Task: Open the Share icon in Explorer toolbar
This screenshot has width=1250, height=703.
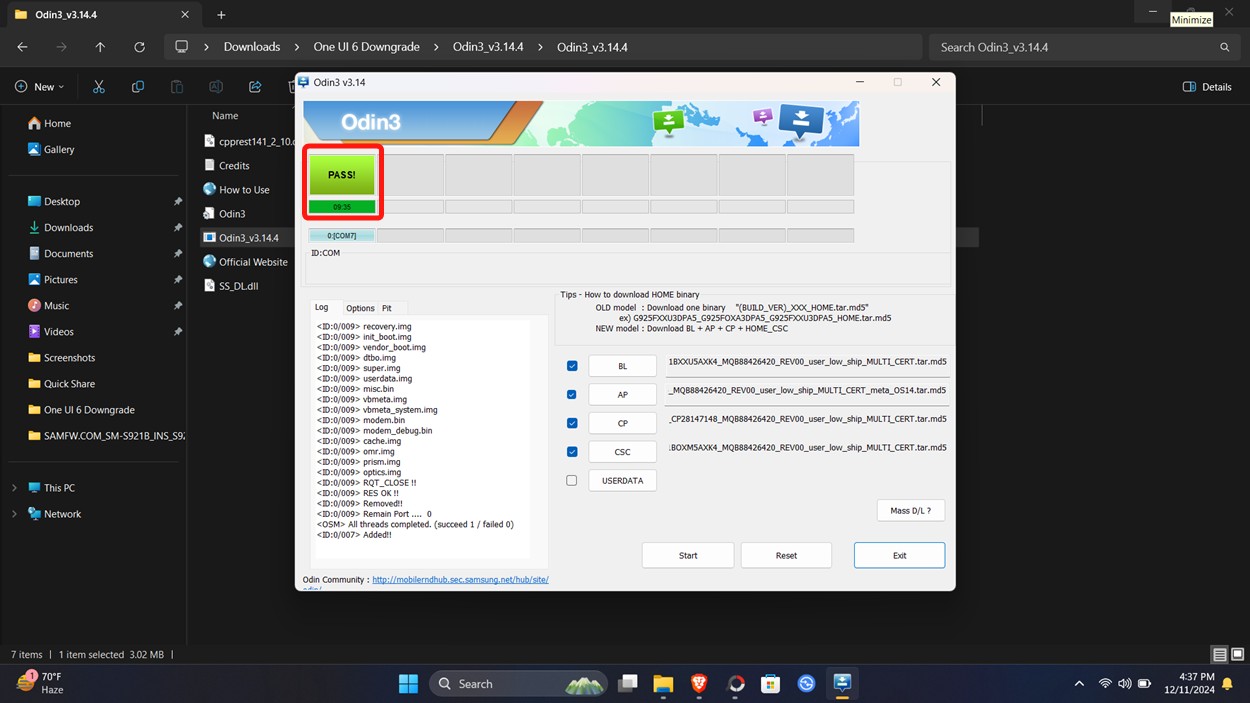Action: pos(254,86)
